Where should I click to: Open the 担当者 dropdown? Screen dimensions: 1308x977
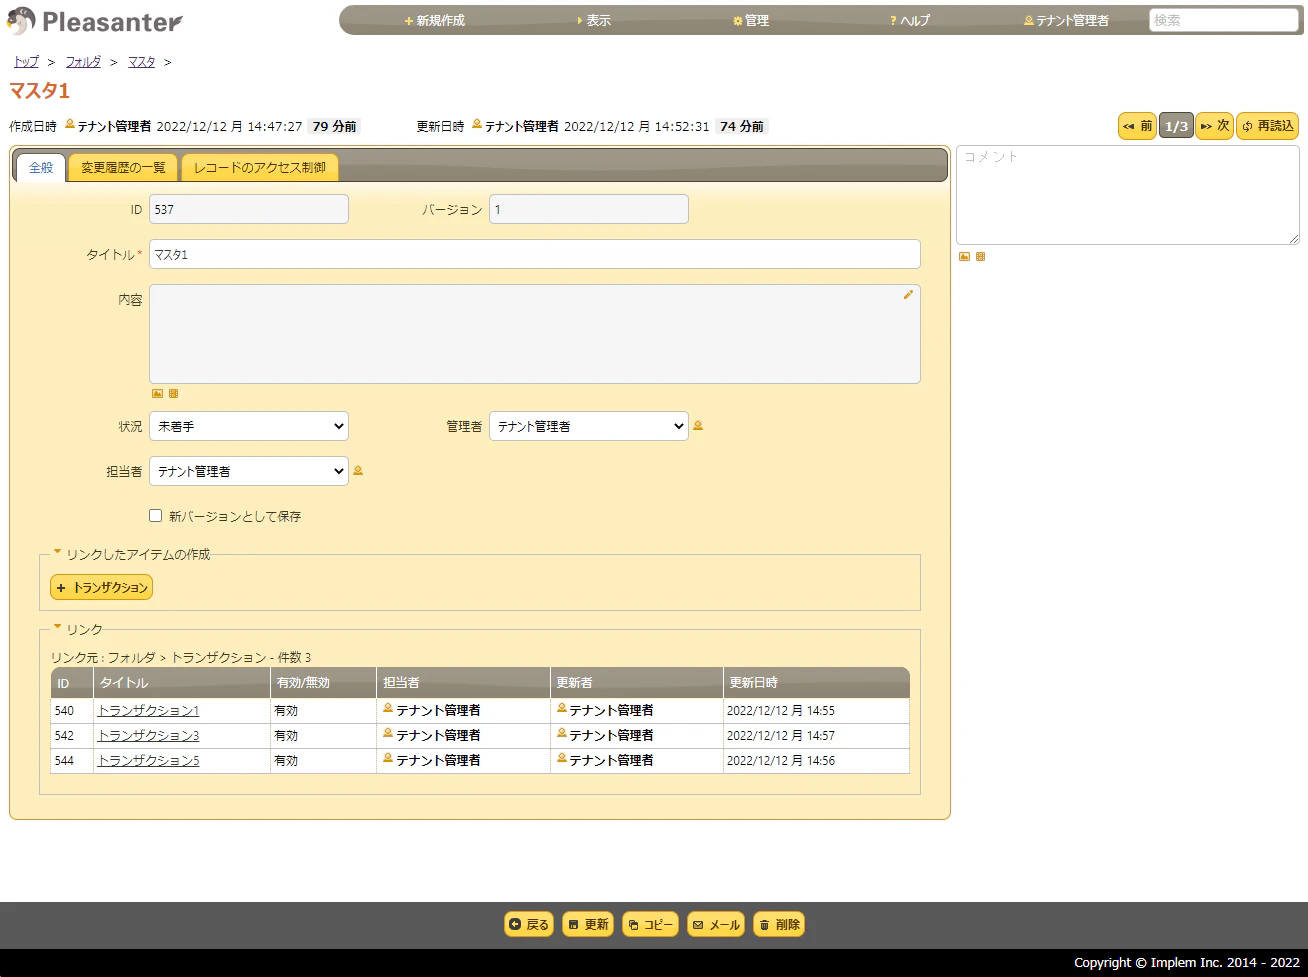pos(249,471)
